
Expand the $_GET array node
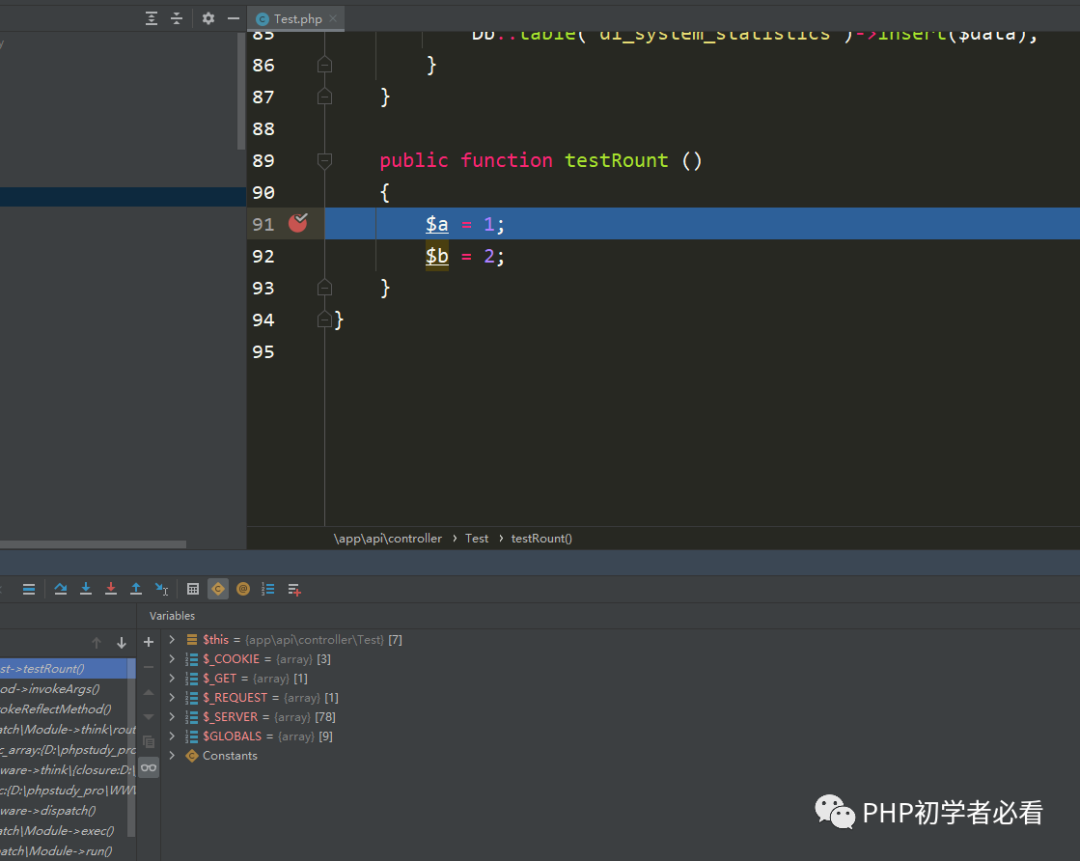172,678
